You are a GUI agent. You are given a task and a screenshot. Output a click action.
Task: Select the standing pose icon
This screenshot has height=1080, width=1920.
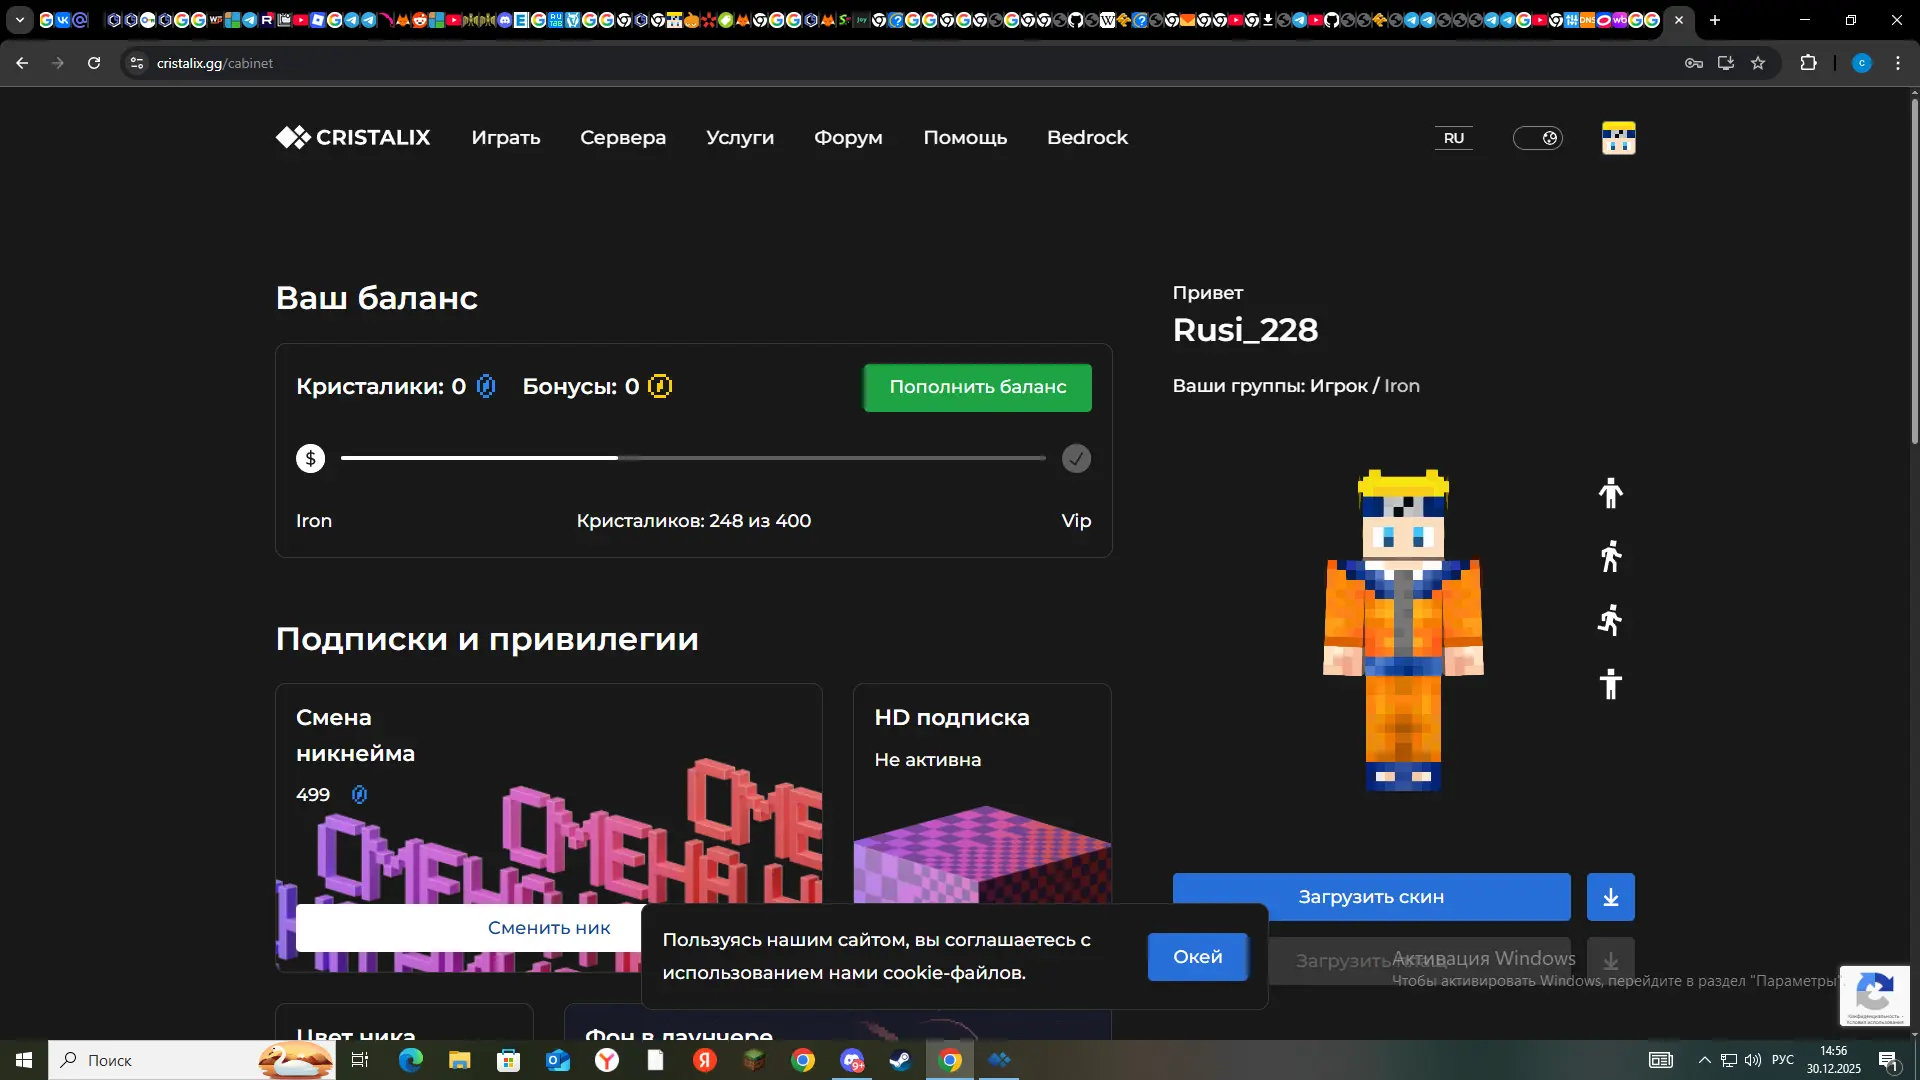click(1610, 493)
